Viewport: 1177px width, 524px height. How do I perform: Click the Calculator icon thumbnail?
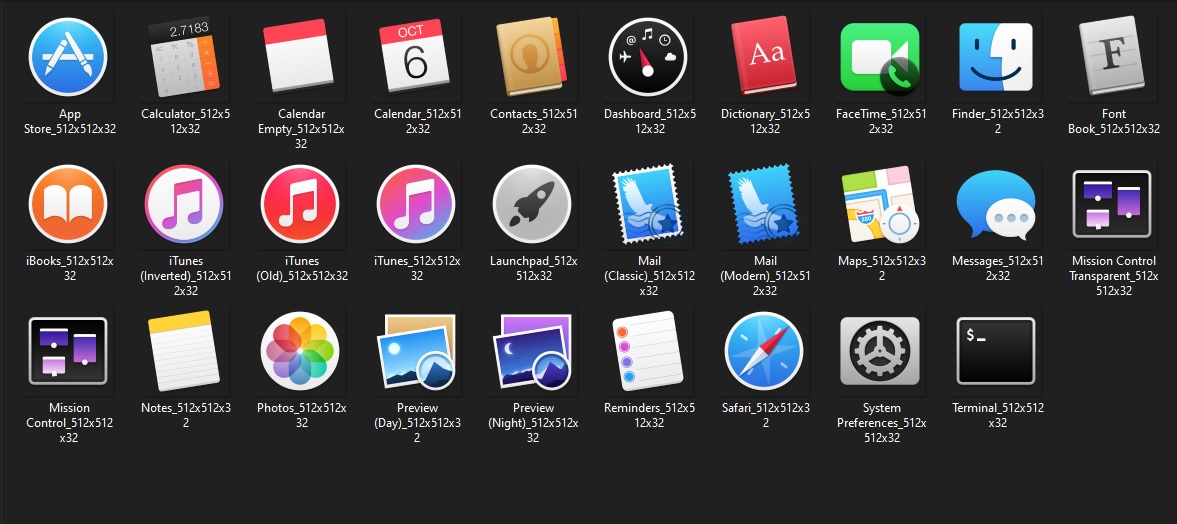[x=185, y=58]
